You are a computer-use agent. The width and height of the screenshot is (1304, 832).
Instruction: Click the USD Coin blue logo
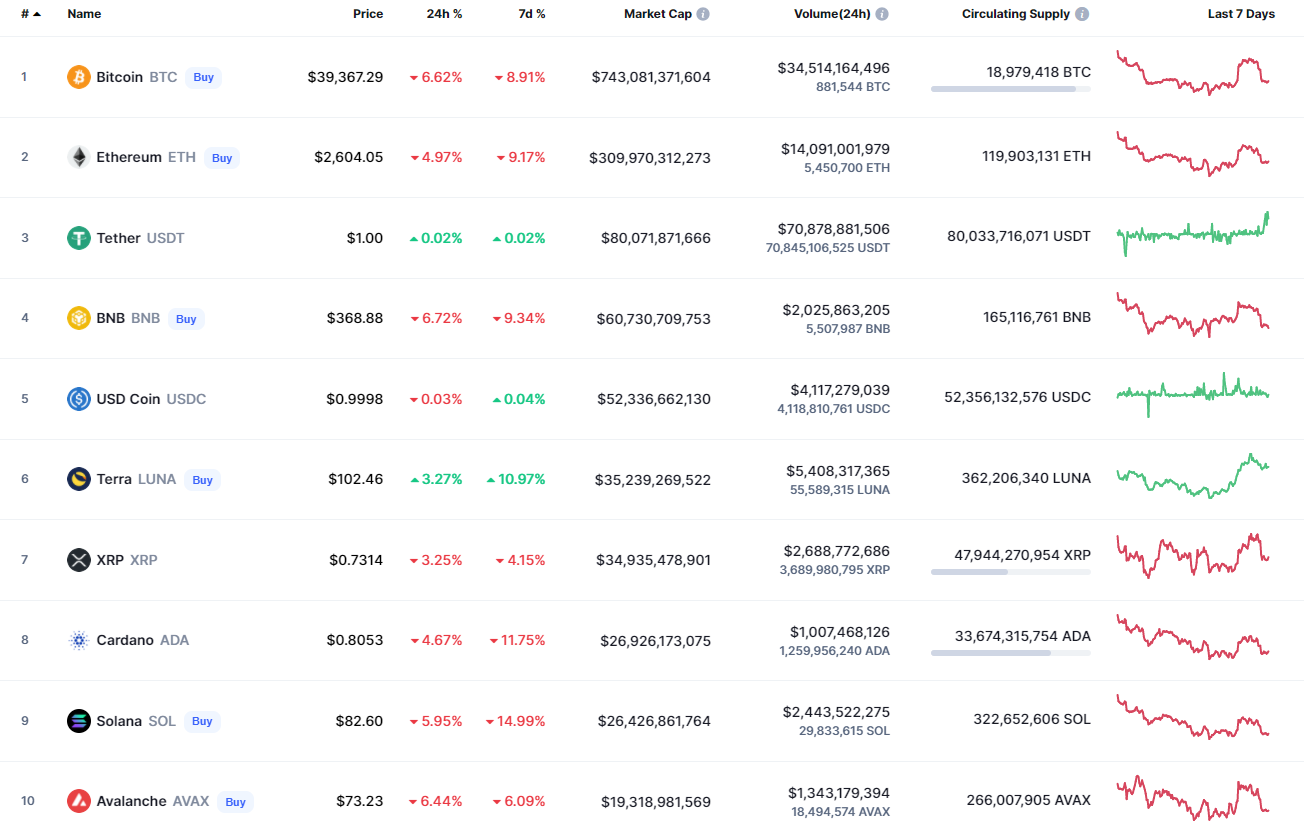tap(79, 399)
